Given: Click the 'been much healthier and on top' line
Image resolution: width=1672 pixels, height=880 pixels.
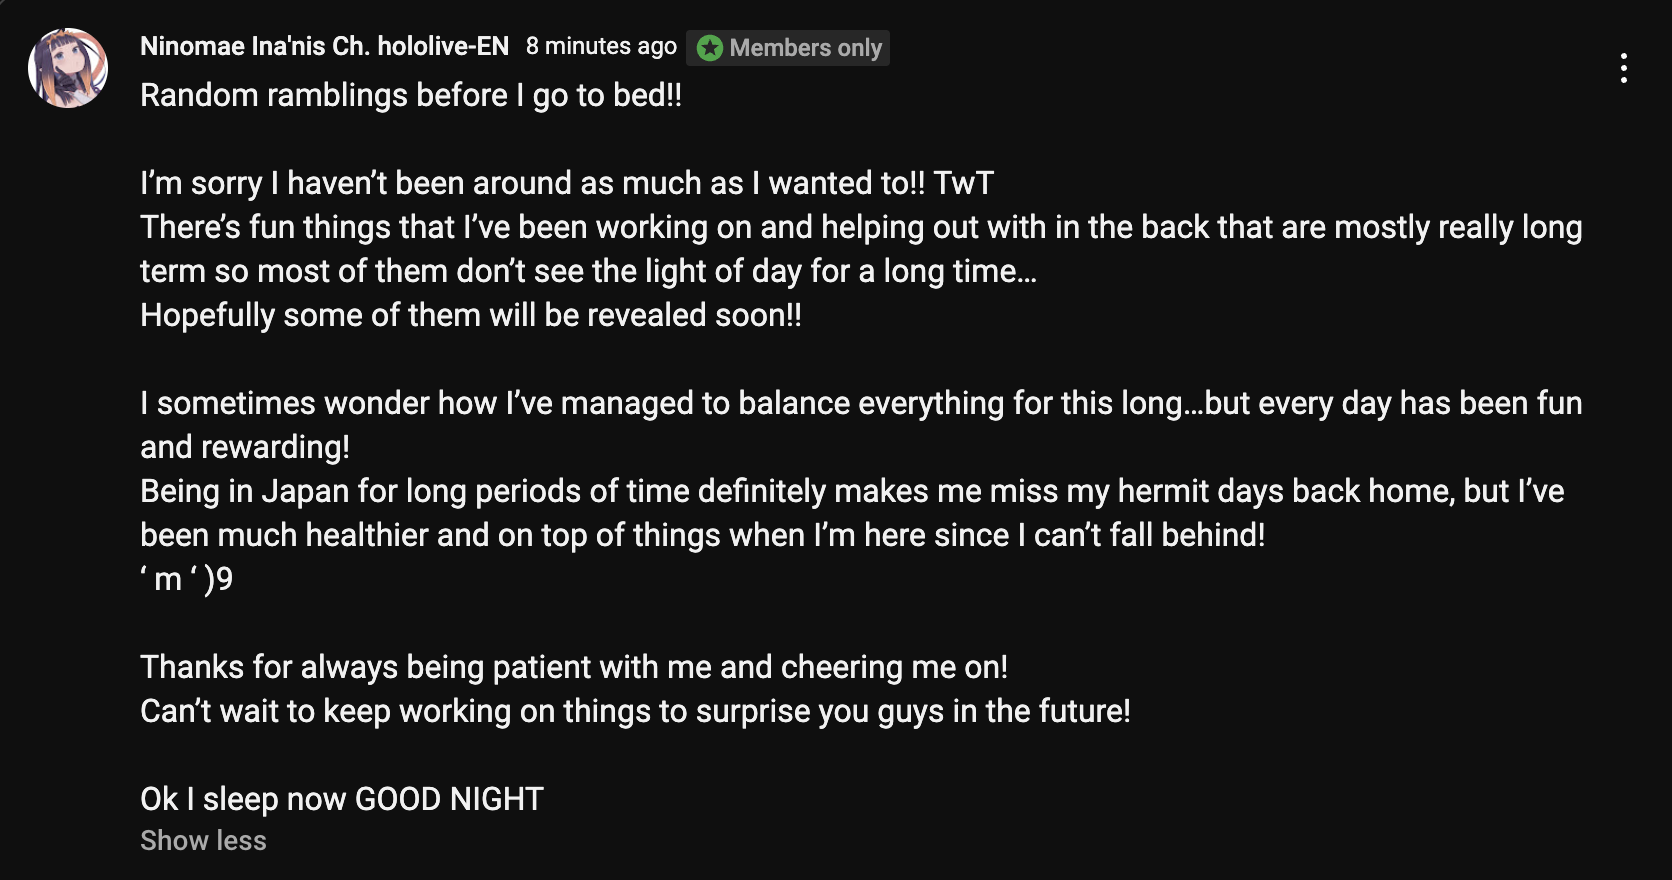Looking at the screenshot, I should [703, 535].
